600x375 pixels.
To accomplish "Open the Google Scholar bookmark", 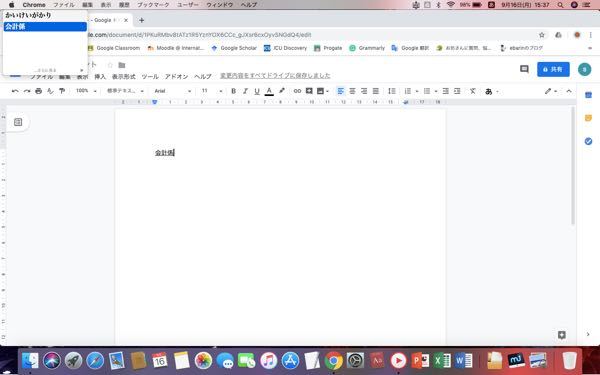I will tap(234, 48).
